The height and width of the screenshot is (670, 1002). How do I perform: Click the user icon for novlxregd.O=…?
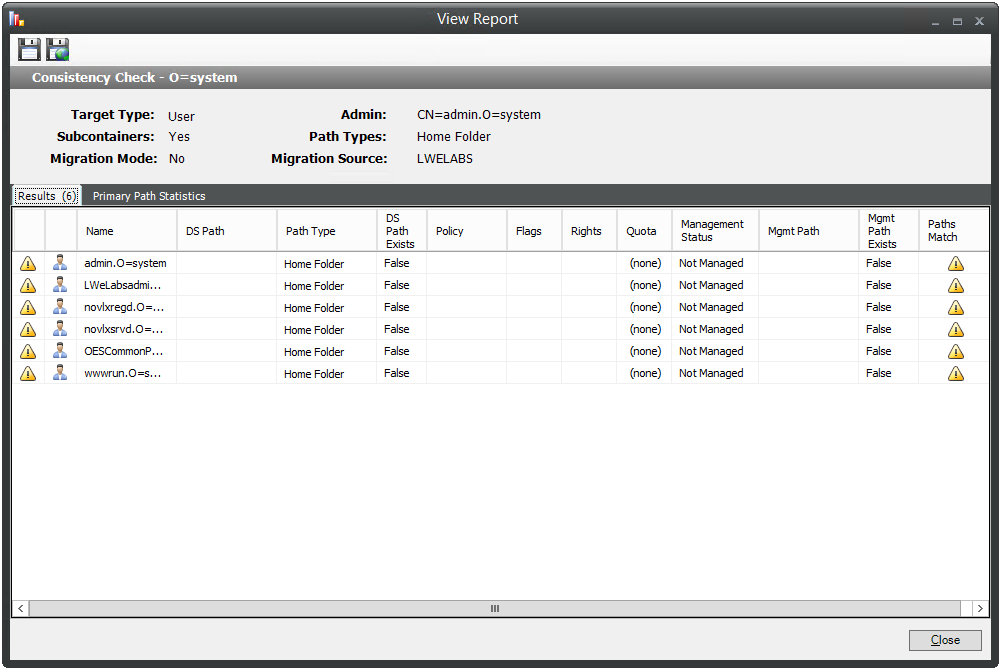[x=60, y=307]
